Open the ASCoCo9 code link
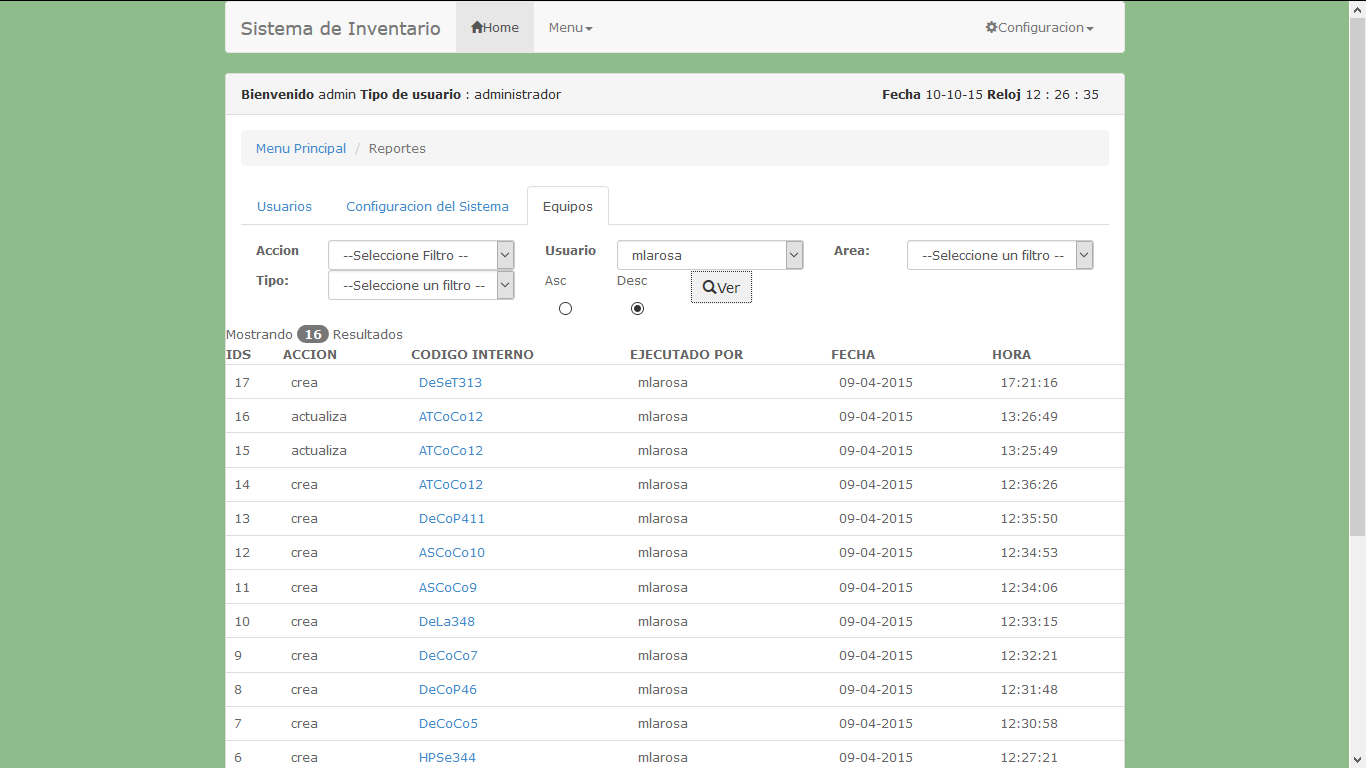Screen dimensions: 1366x768 pos(448,587)
